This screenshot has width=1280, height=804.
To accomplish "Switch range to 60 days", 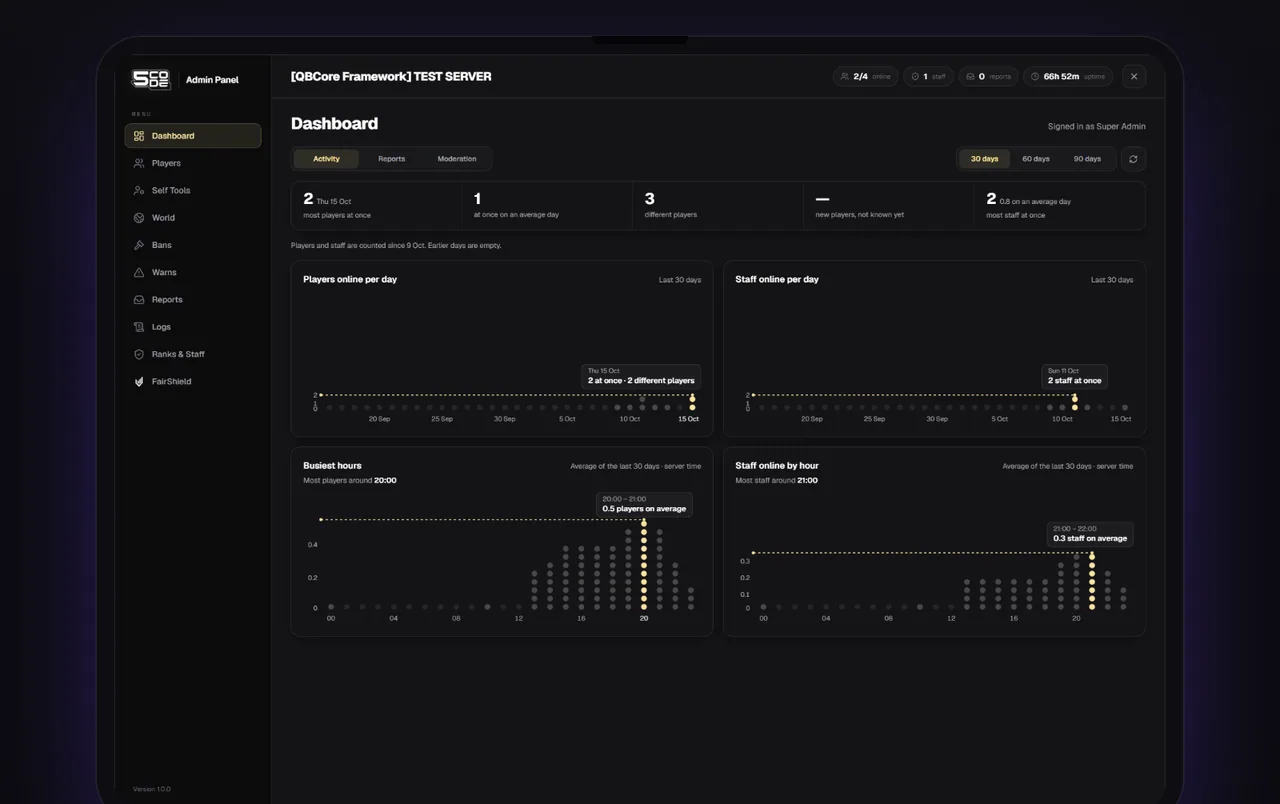I will click(x=1036, y=159).
